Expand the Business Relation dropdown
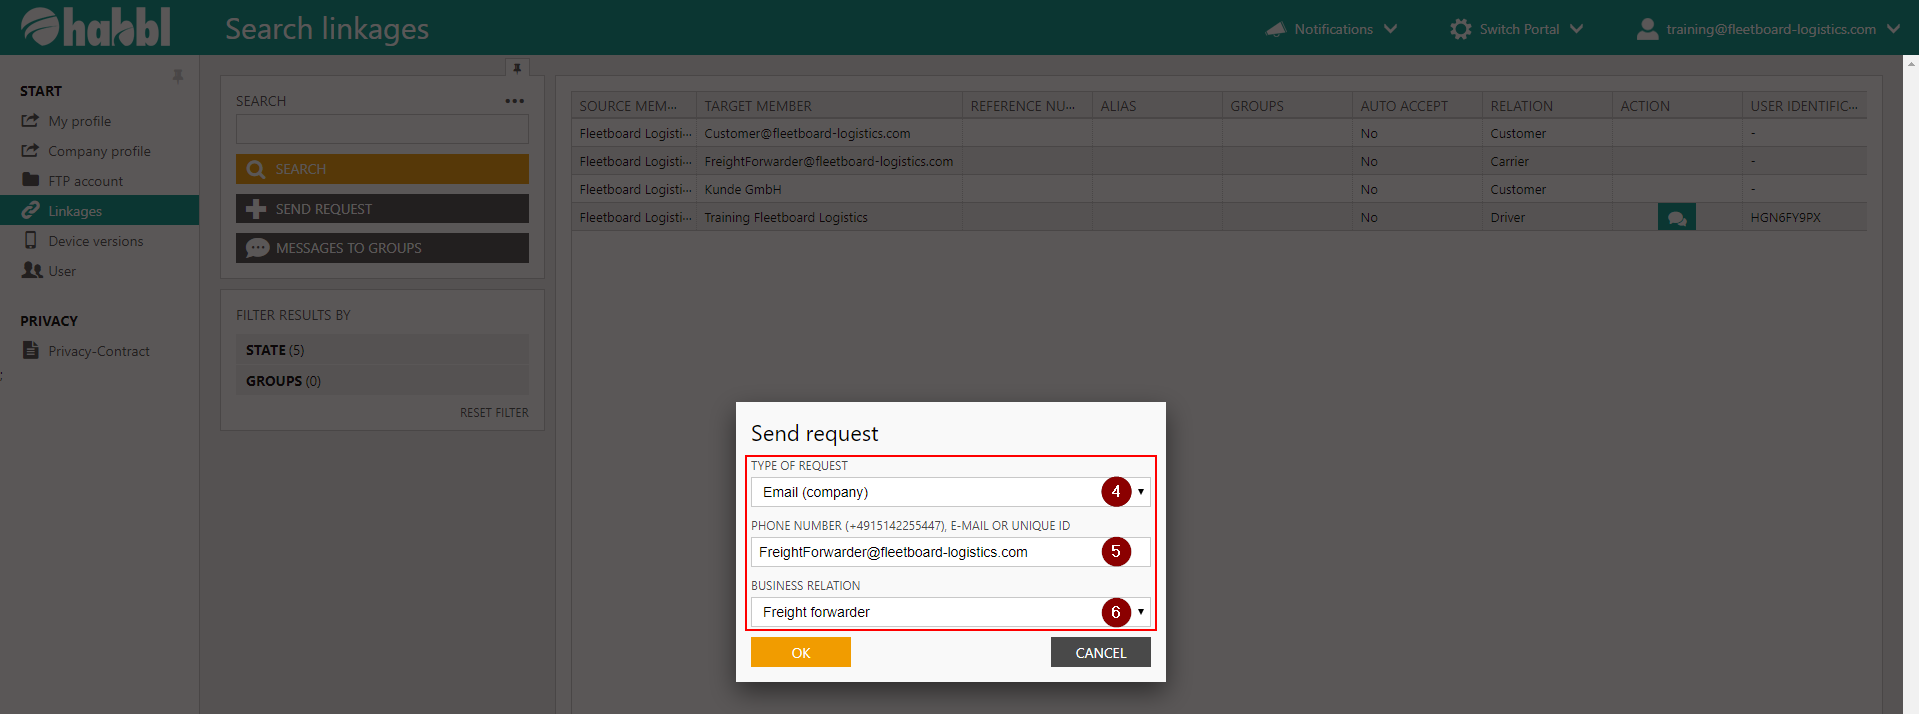1919x714 pixels. (1140, 612)
